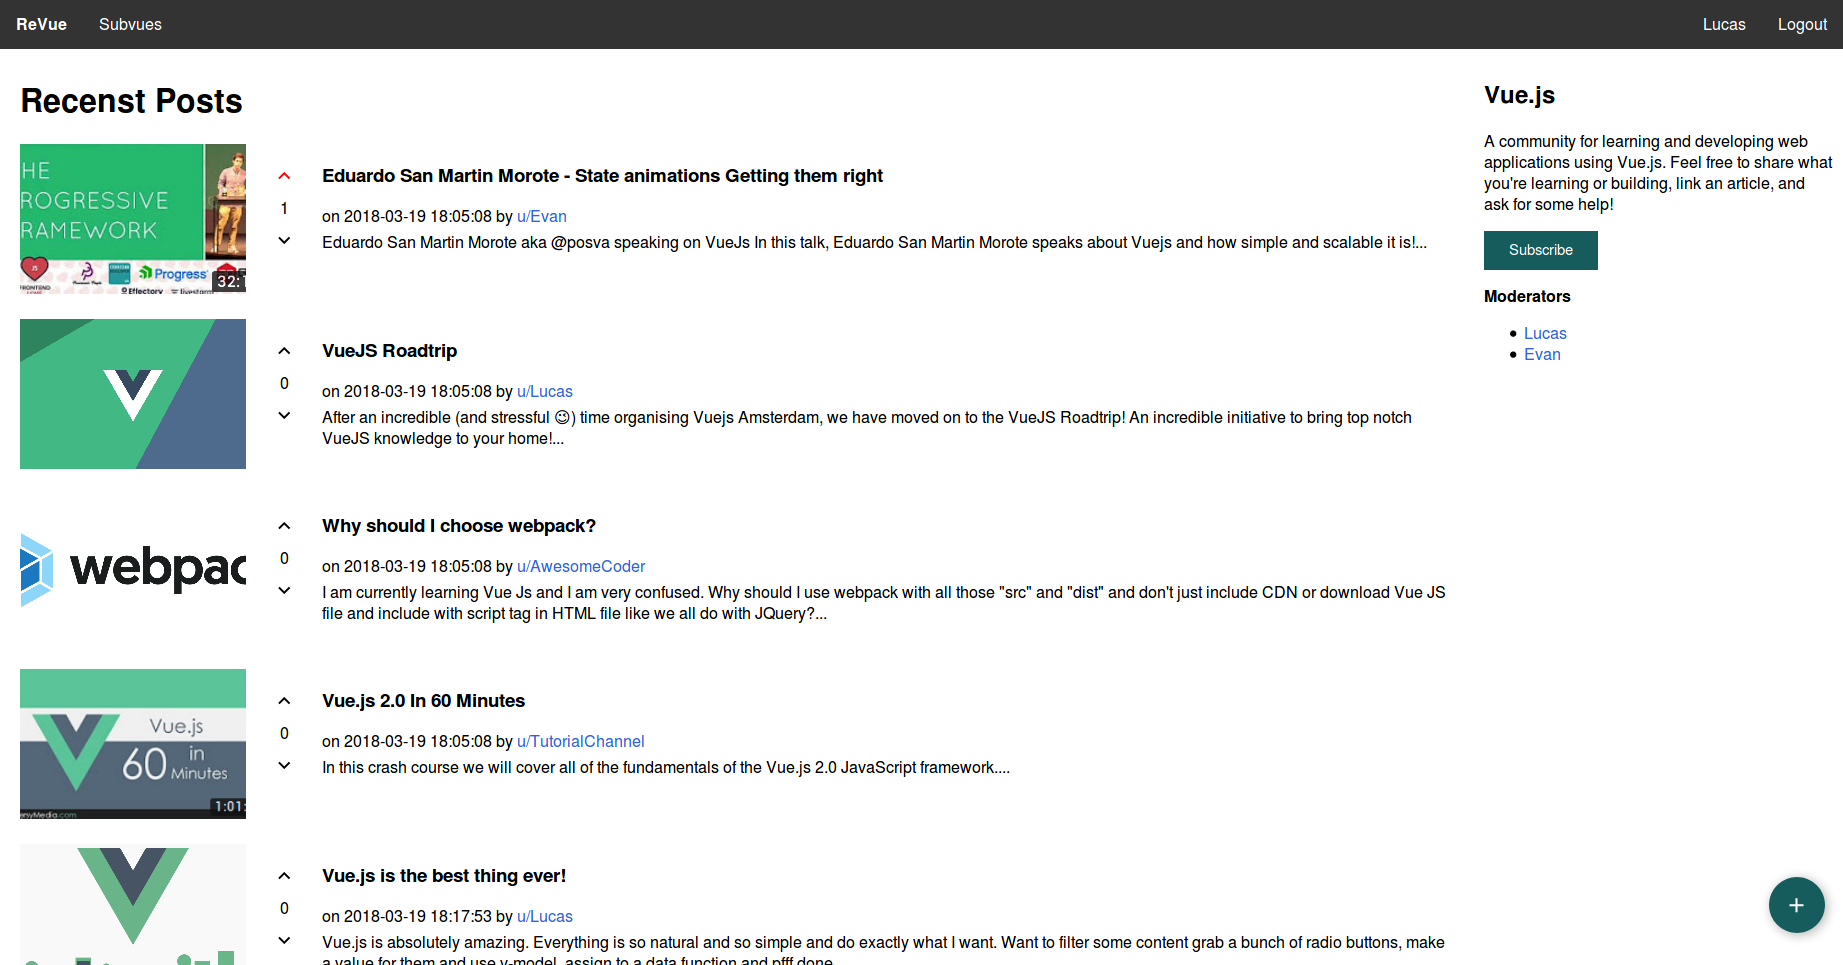Open the webpack logo thumbnail
Screen dimensions: 1843x965
coord(133,569)
